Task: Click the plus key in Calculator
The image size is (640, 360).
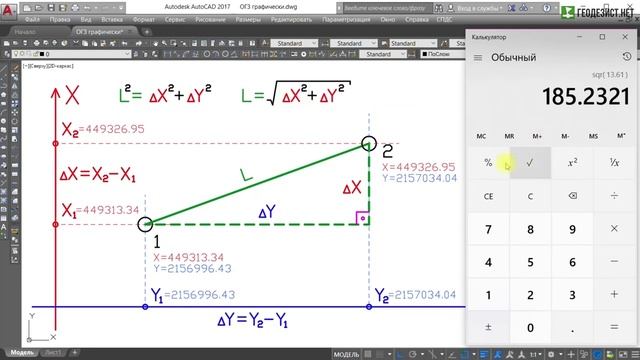Action: tap(614, 294)
